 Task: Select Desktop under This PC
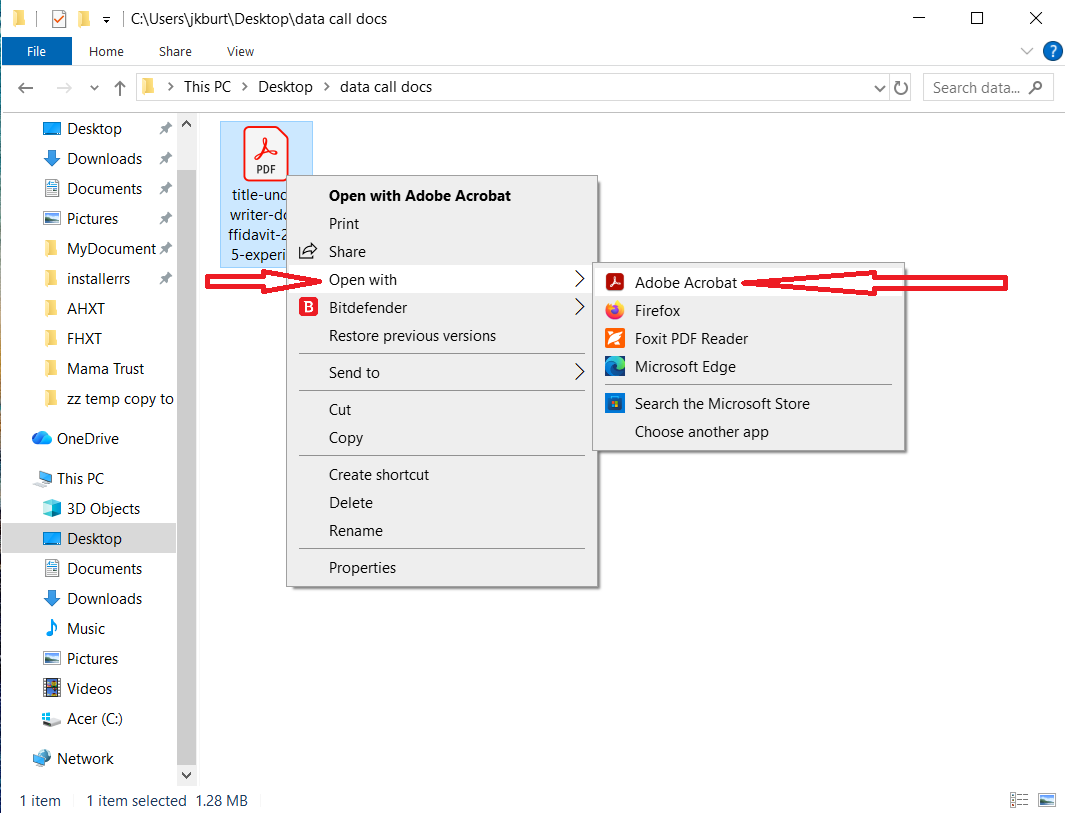(x=94, y=539)
